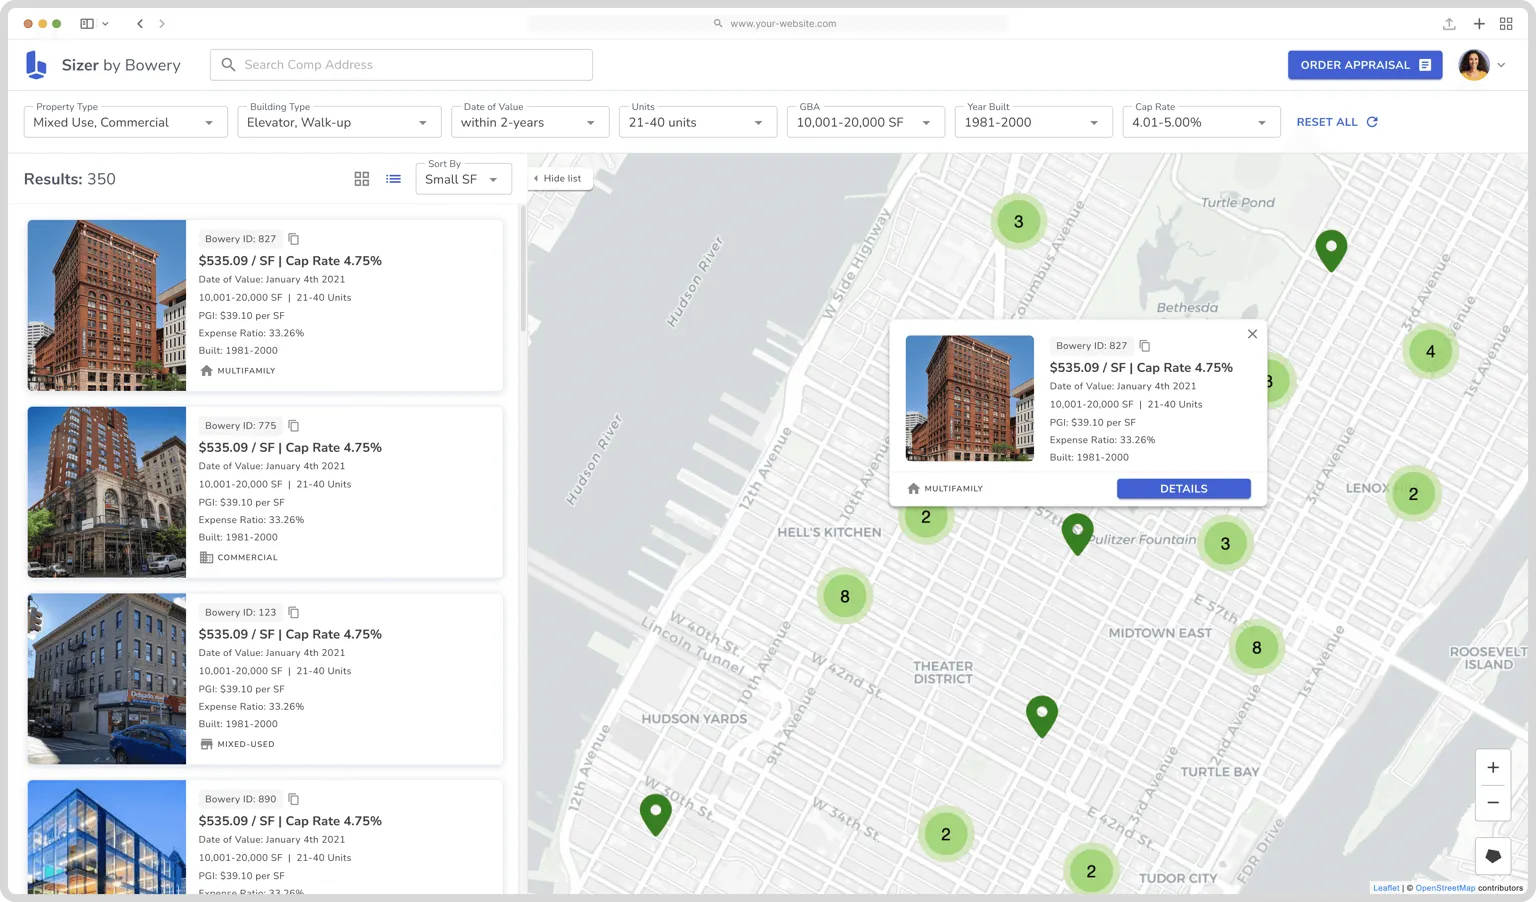Image resolution: width=1536 pixels, height=902 pixels.
Task: Open GBA filter dropdown
Action: coord(866,122)
